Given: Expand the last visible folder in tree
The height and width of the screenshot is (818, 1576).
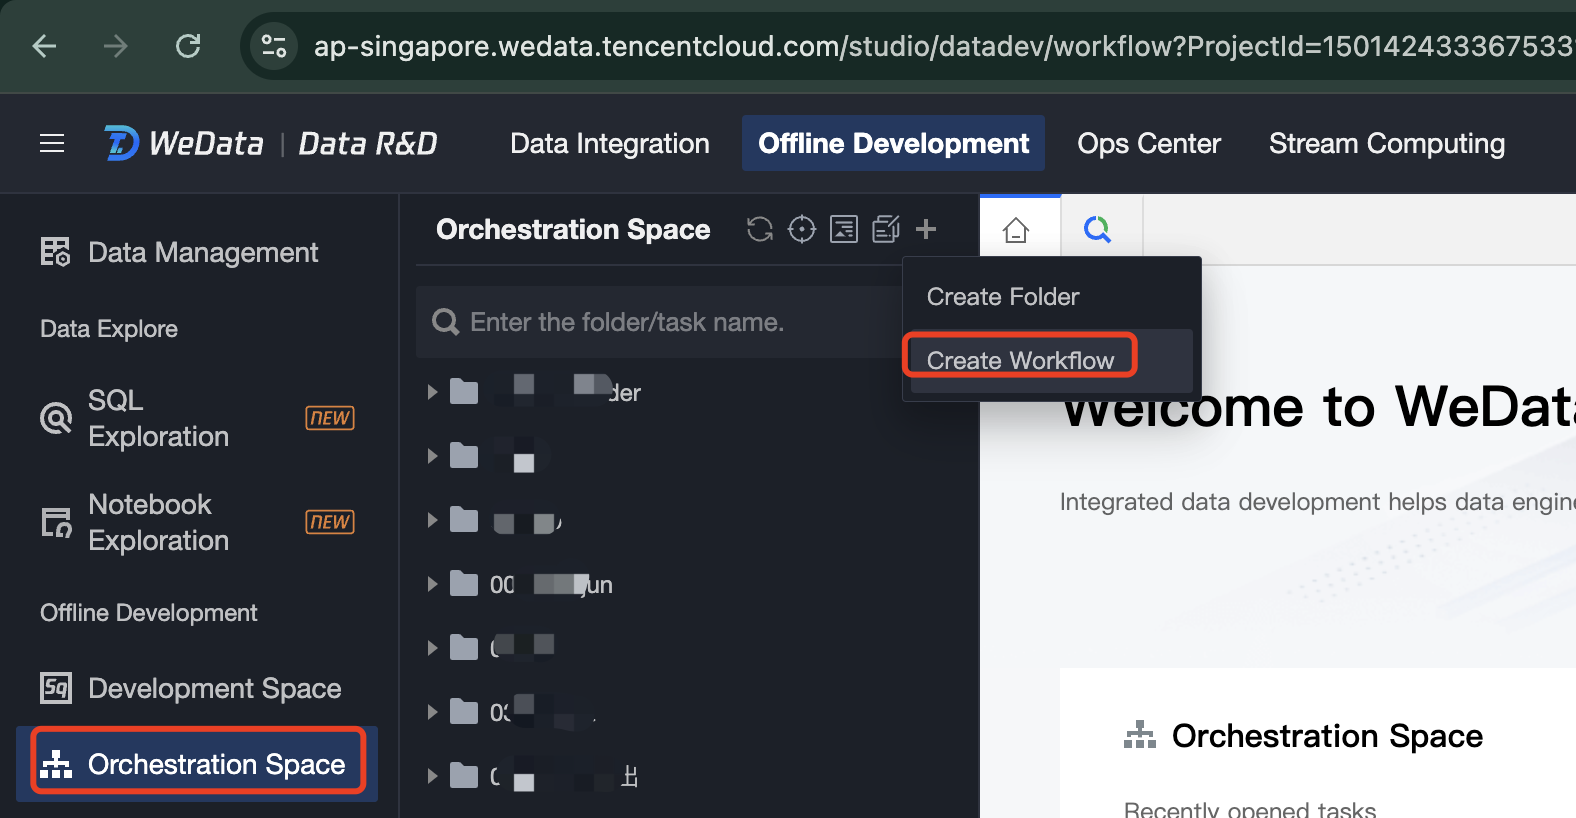Looking at the screenshot, I should [432, 776].
